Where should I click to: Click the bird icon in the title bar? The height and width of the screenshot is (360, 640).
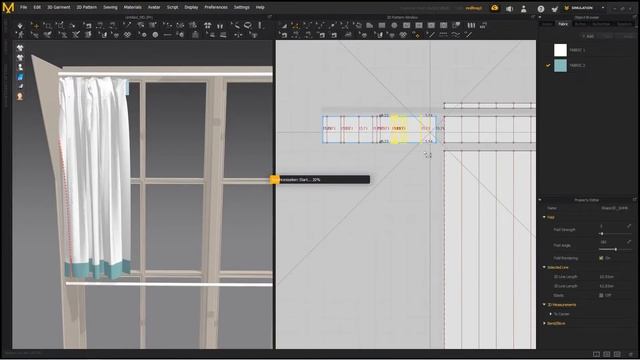click(555, 9)
